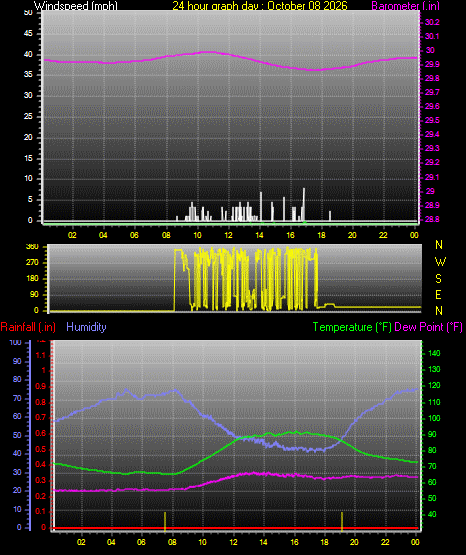Select the 'Dew Point (°F)' legend label

point(428,327)
